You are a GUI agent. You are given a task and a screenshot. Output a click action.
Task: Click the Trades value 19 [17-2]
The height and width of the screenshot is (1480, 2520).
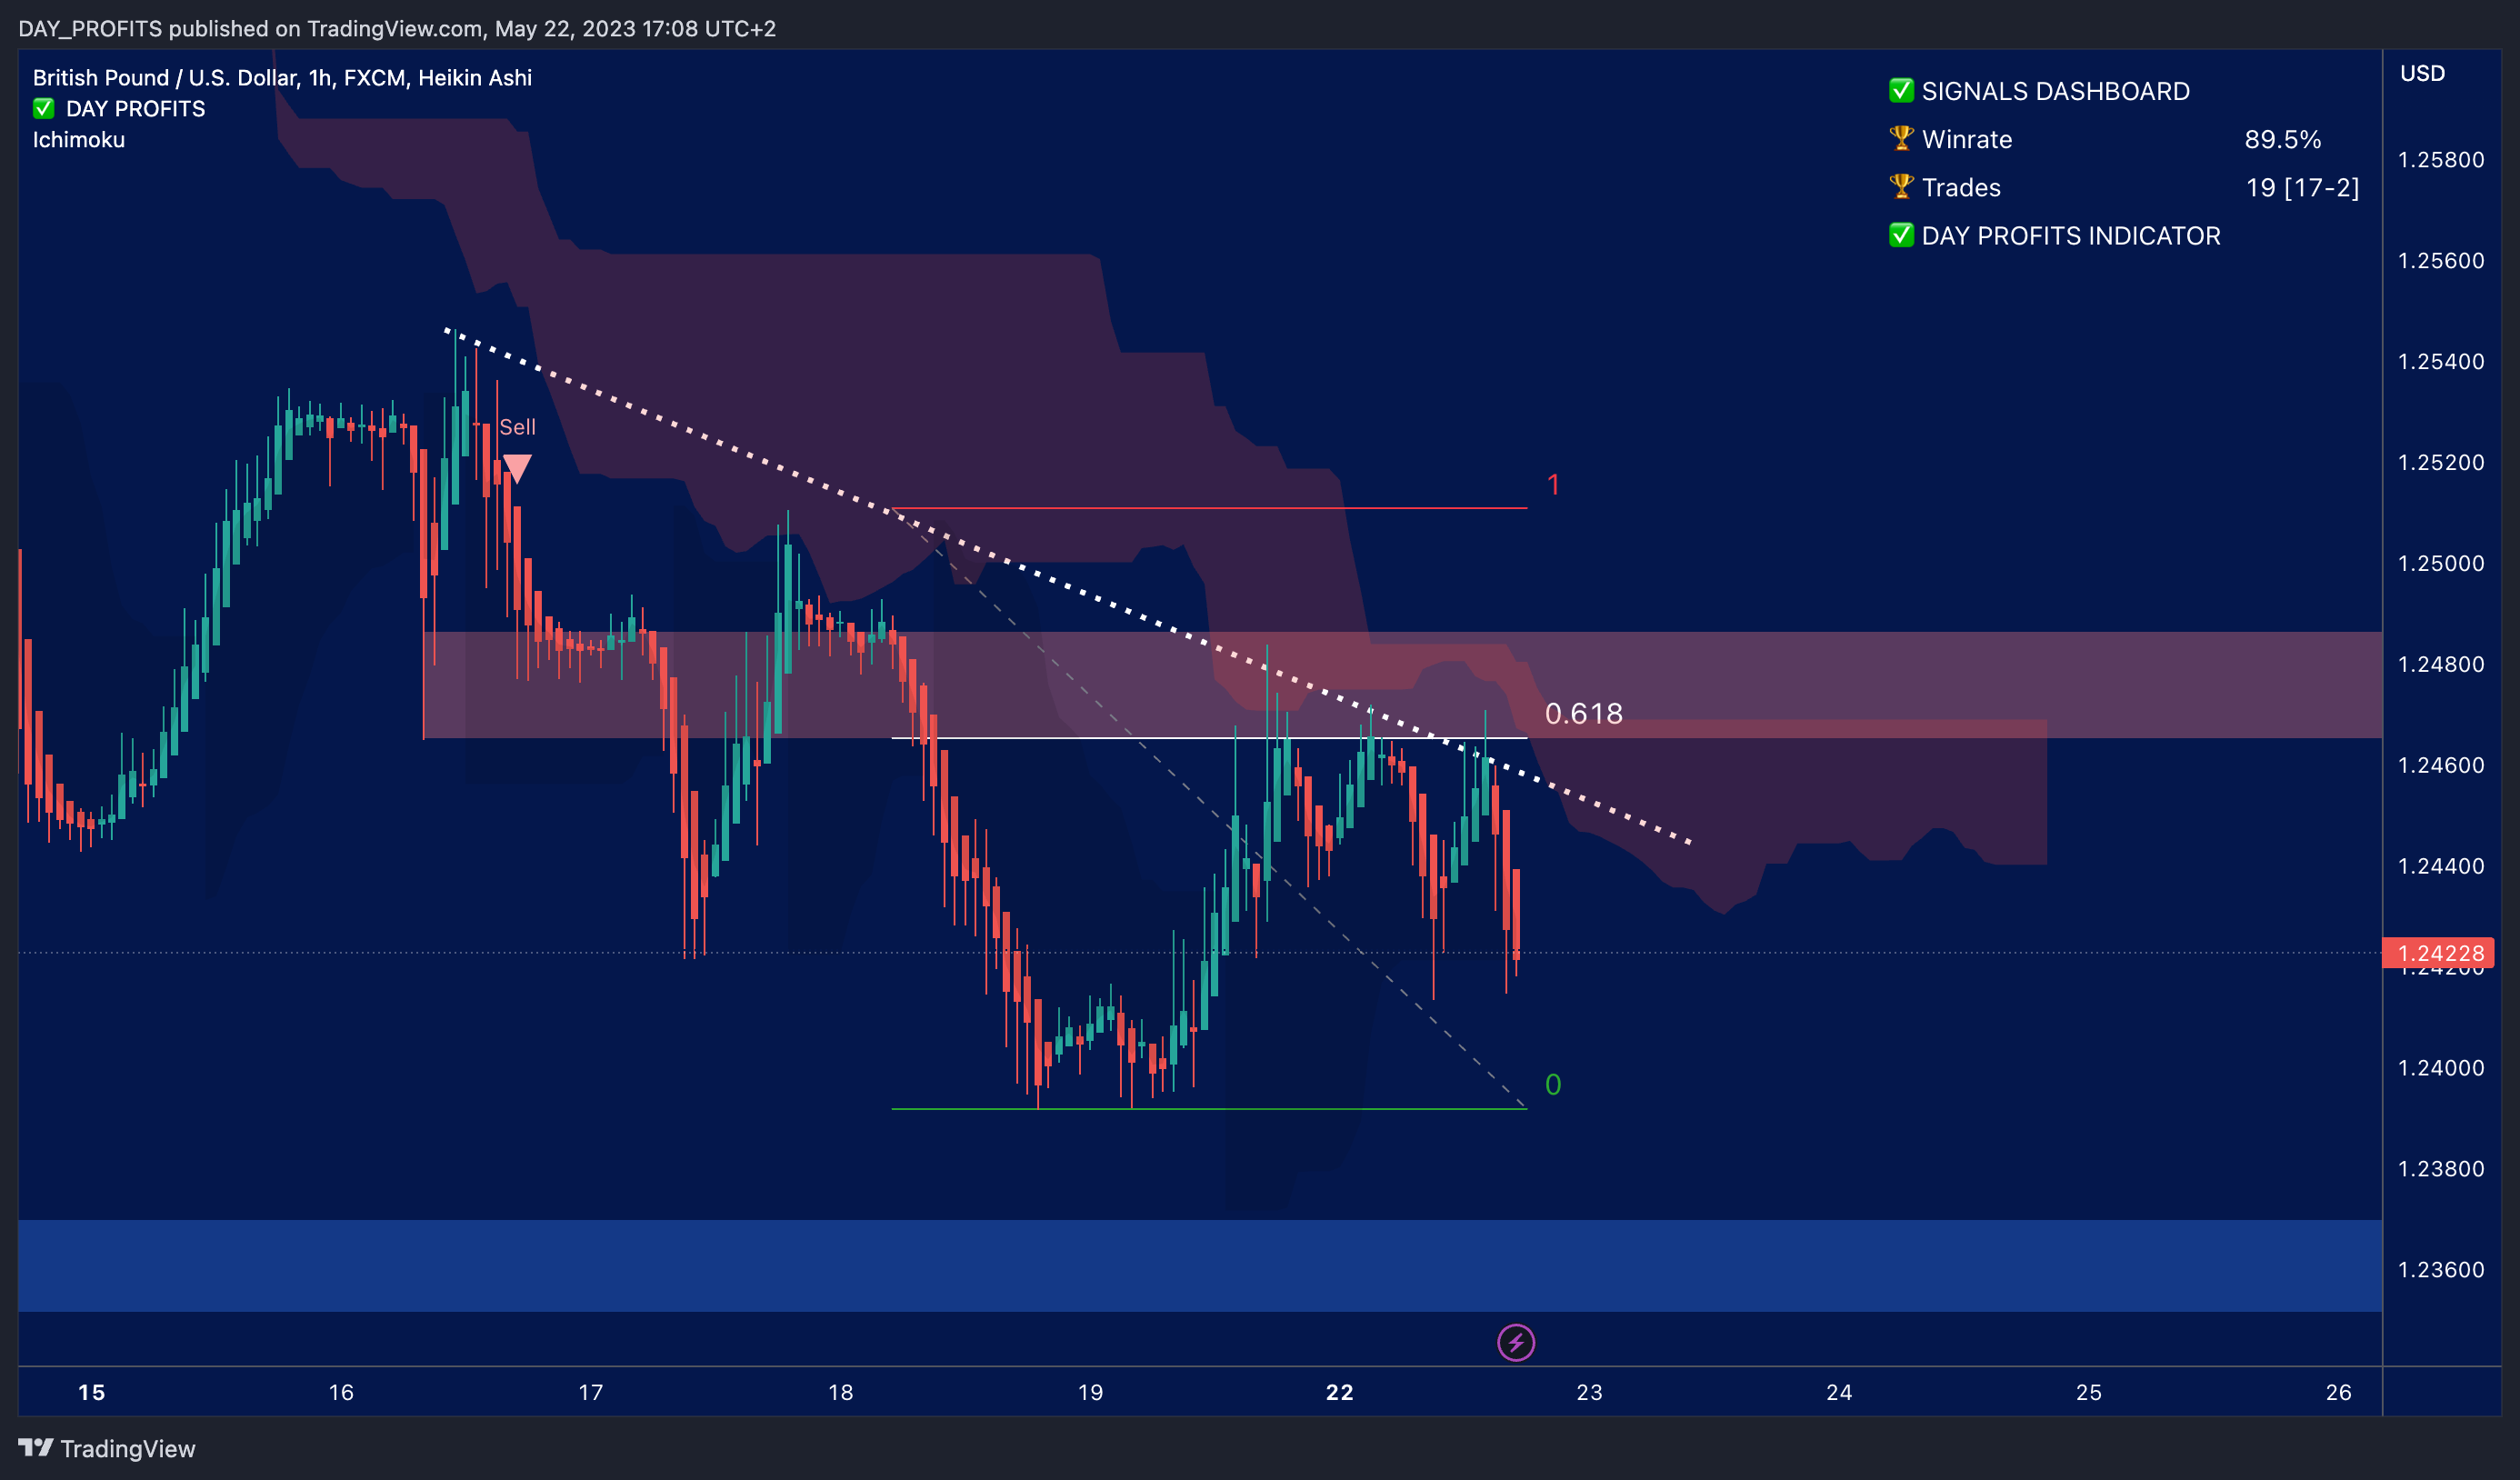pos(2302,187)
